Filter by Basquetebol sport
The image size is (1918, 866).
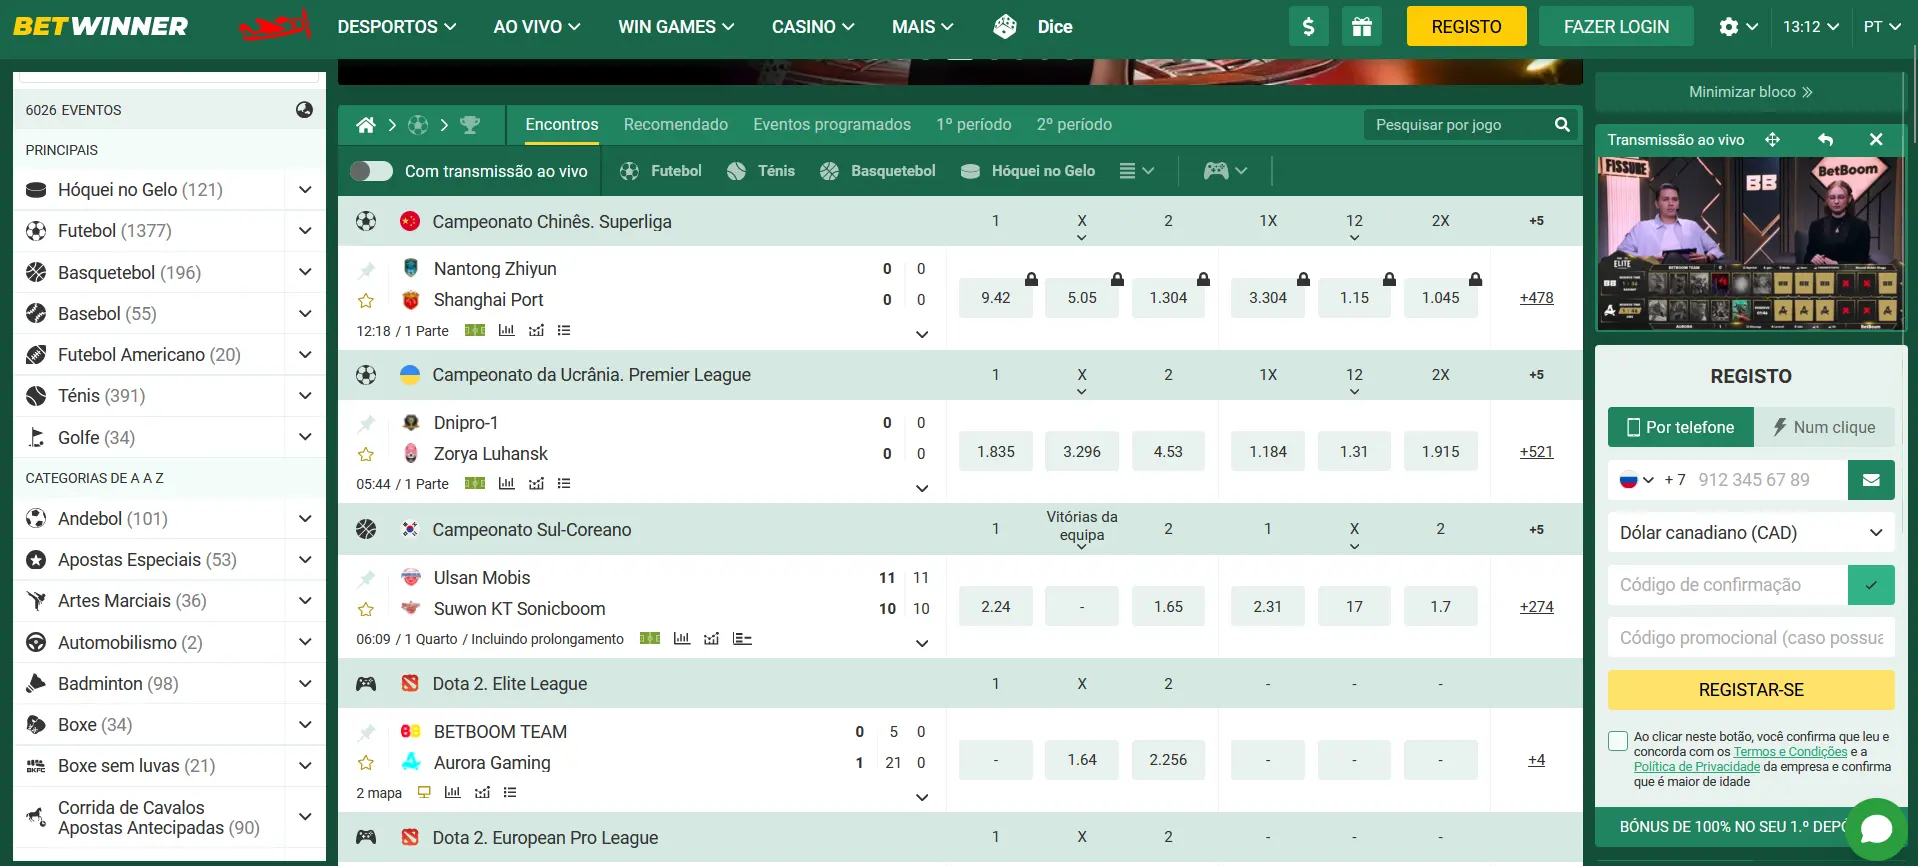(x=877, y=171)
